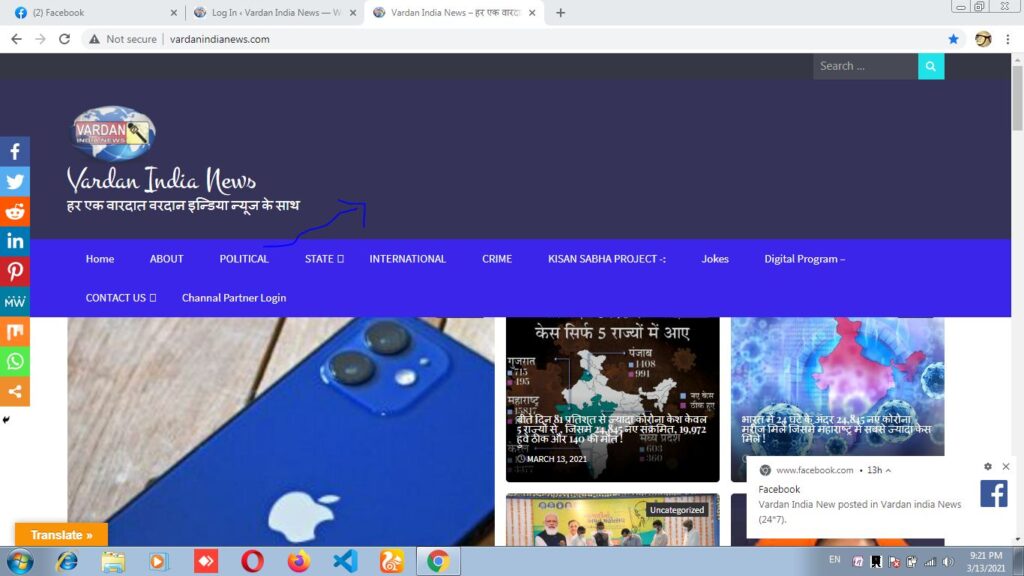Dismiss the Facebook notification popup

pos(1006,466)
